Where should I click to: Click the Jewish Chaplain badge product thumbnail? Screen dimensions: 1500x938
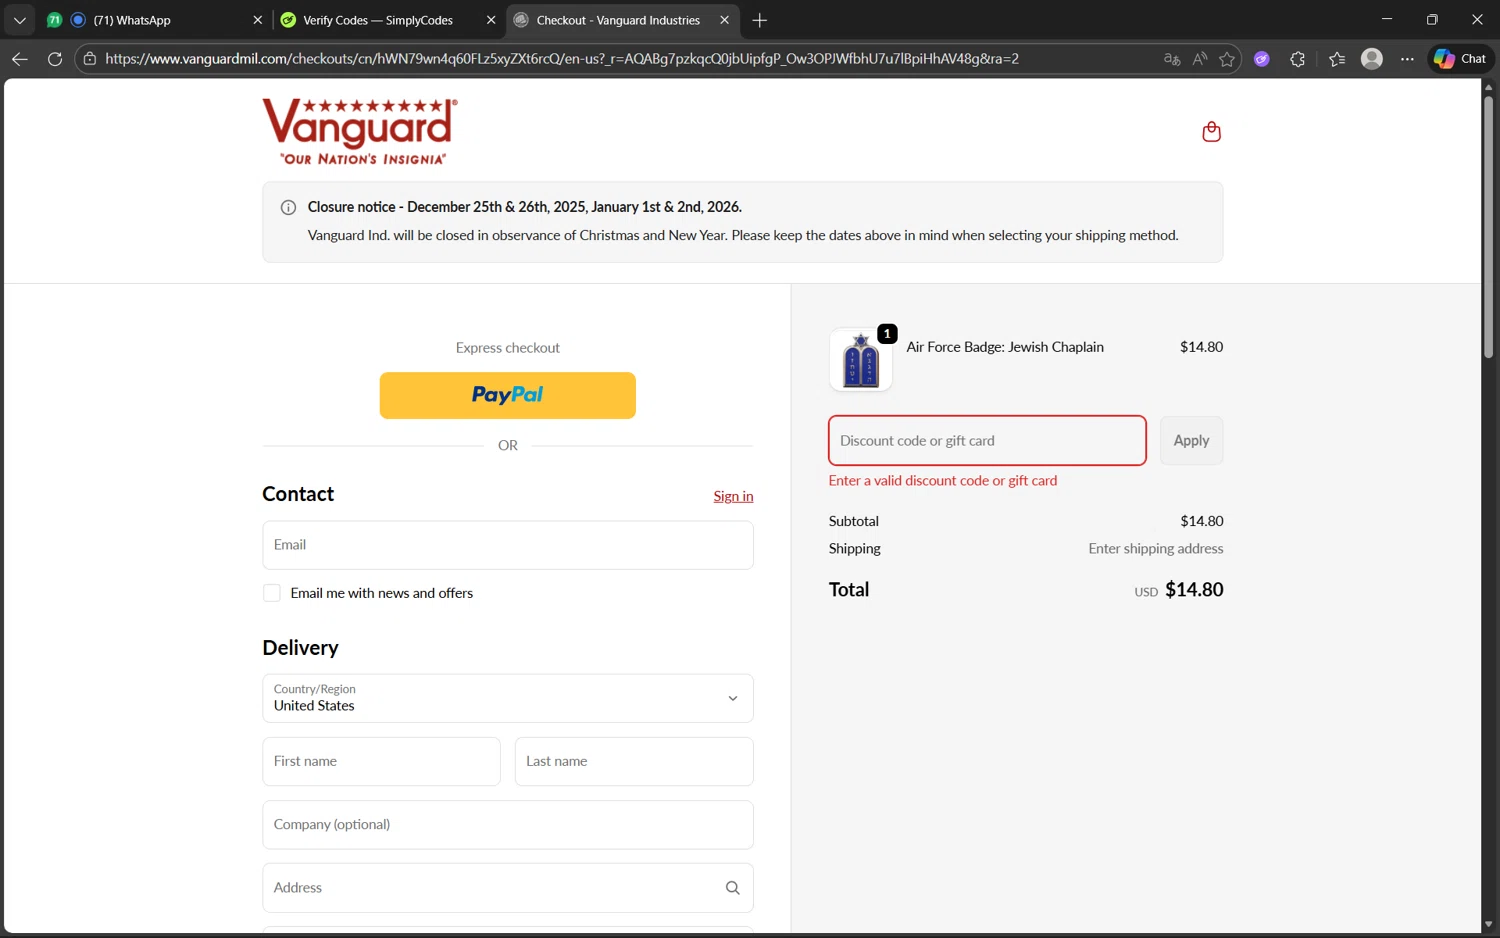[861, 360]
